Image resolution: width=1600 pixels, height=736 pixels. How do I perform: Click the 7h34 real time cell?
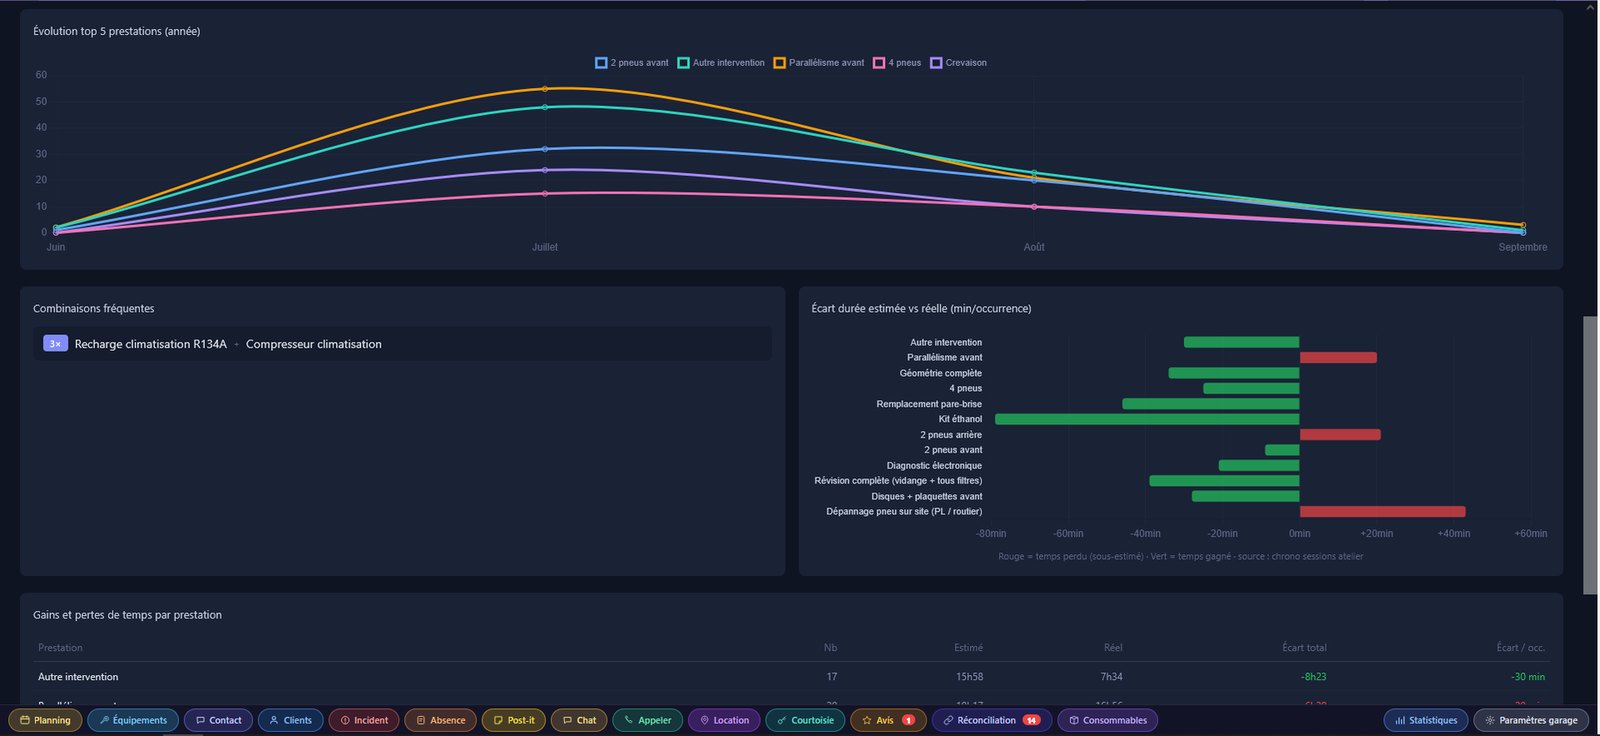pos(1111,677)
